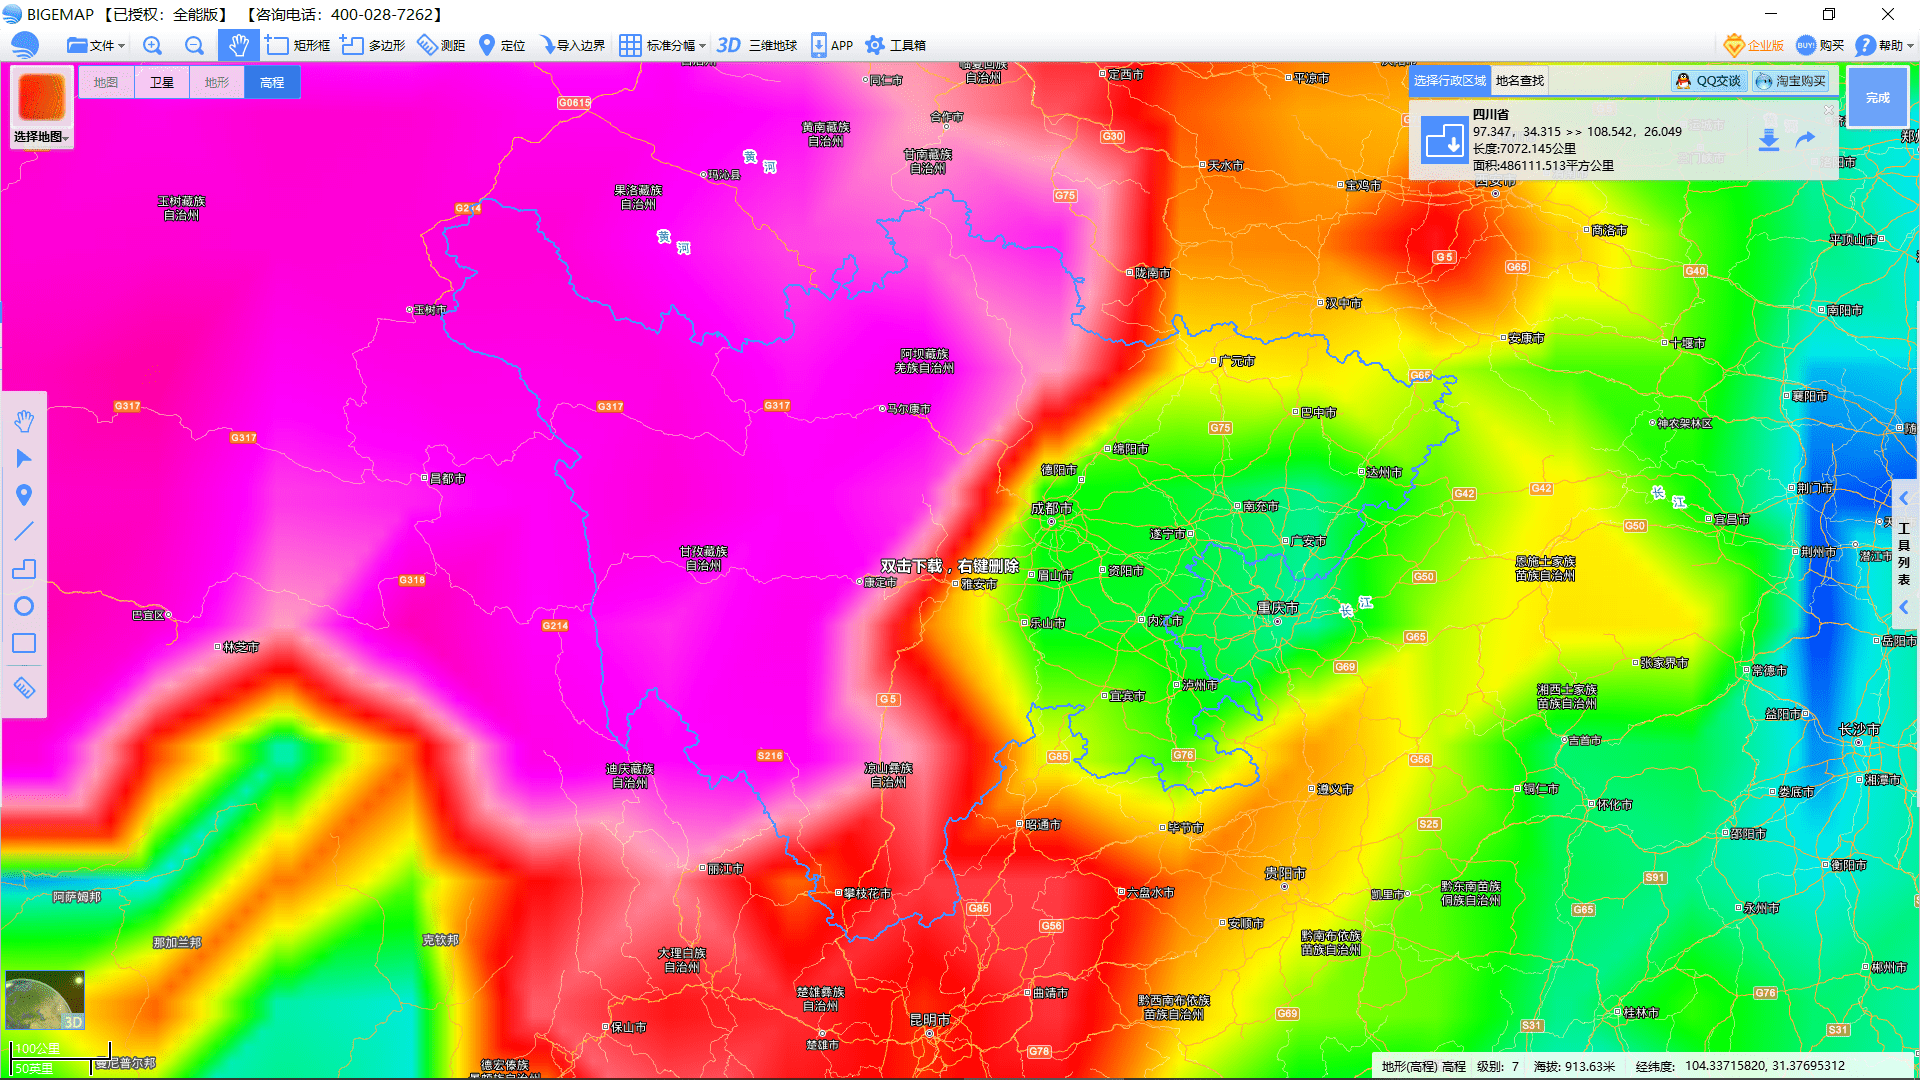Open the 3D 三维地球 globe view
The width and height of the screenshot is (1920, 1080).
coord(756,45)
